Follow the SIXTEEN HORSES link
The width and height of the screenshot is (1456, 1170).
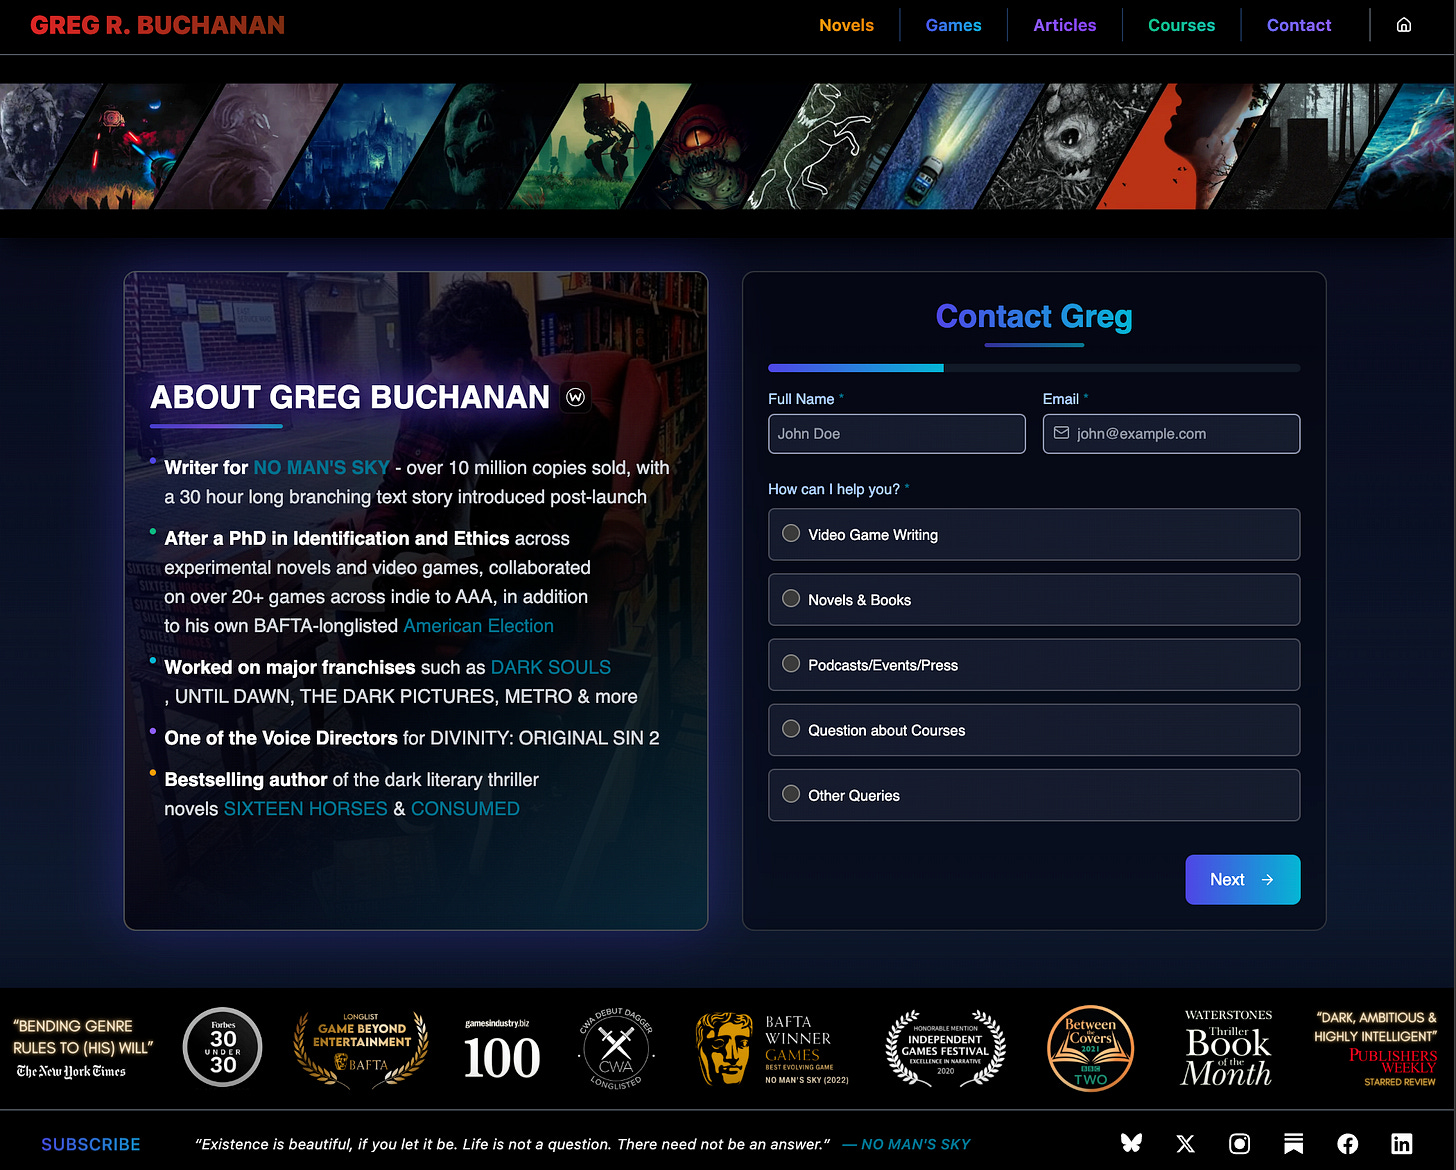(x=305, y=809)
